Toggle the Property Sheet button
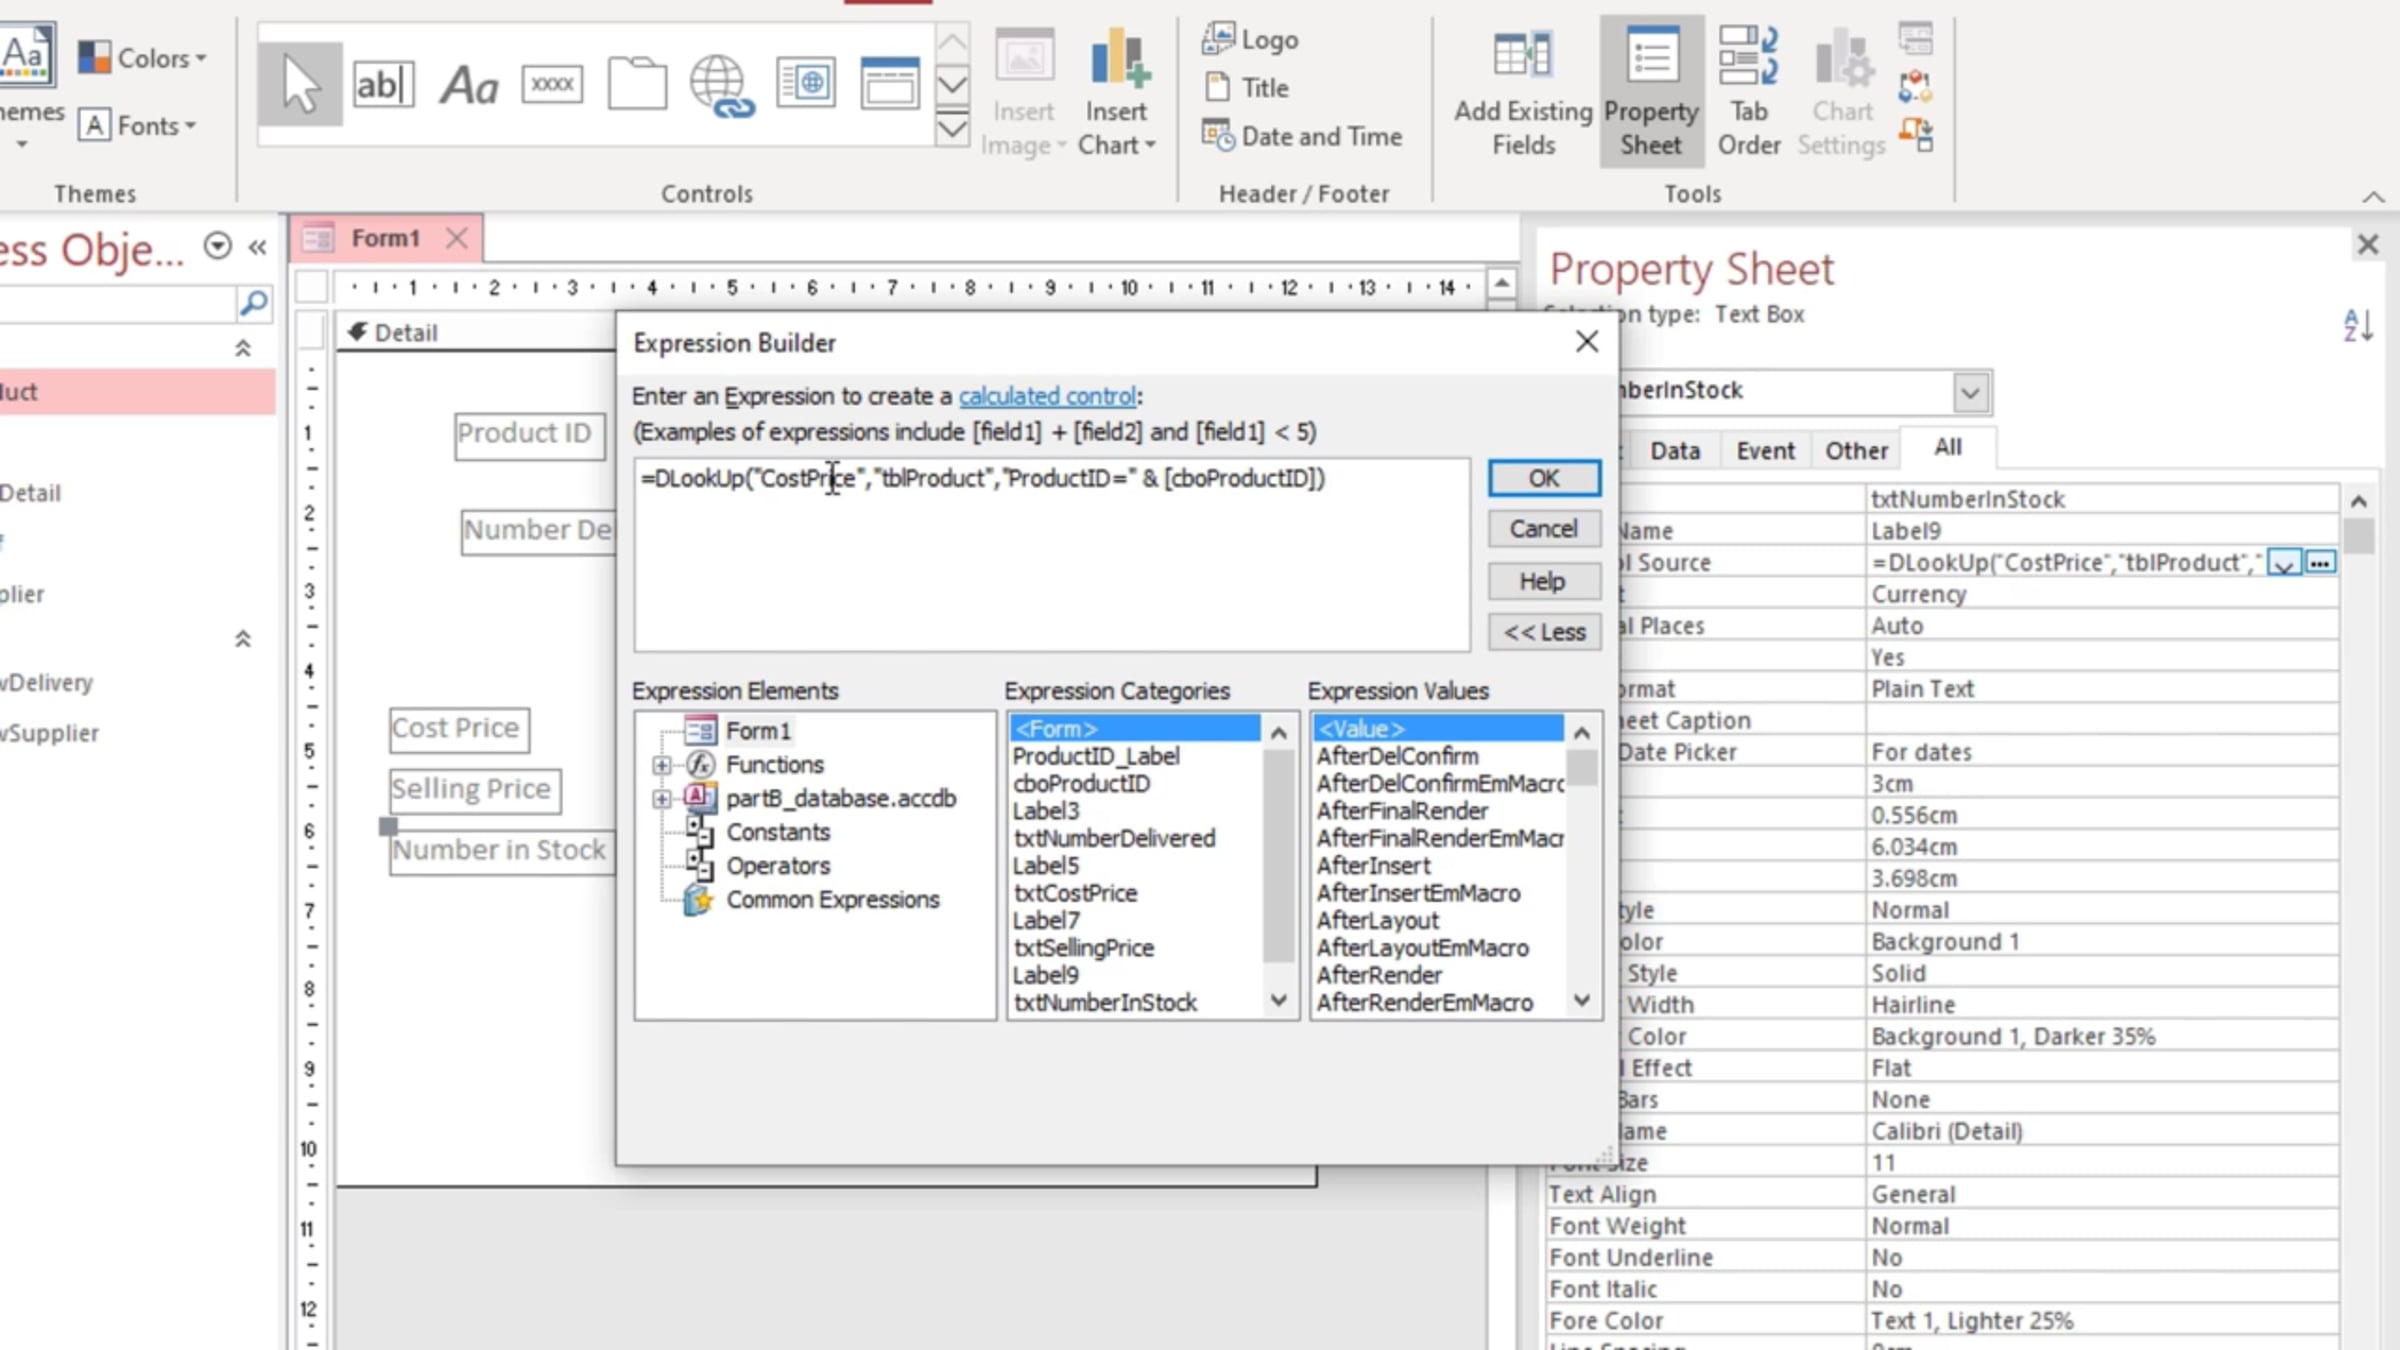The height and width of the screenshot is (1350, 2400). (x=1651, y=90)
